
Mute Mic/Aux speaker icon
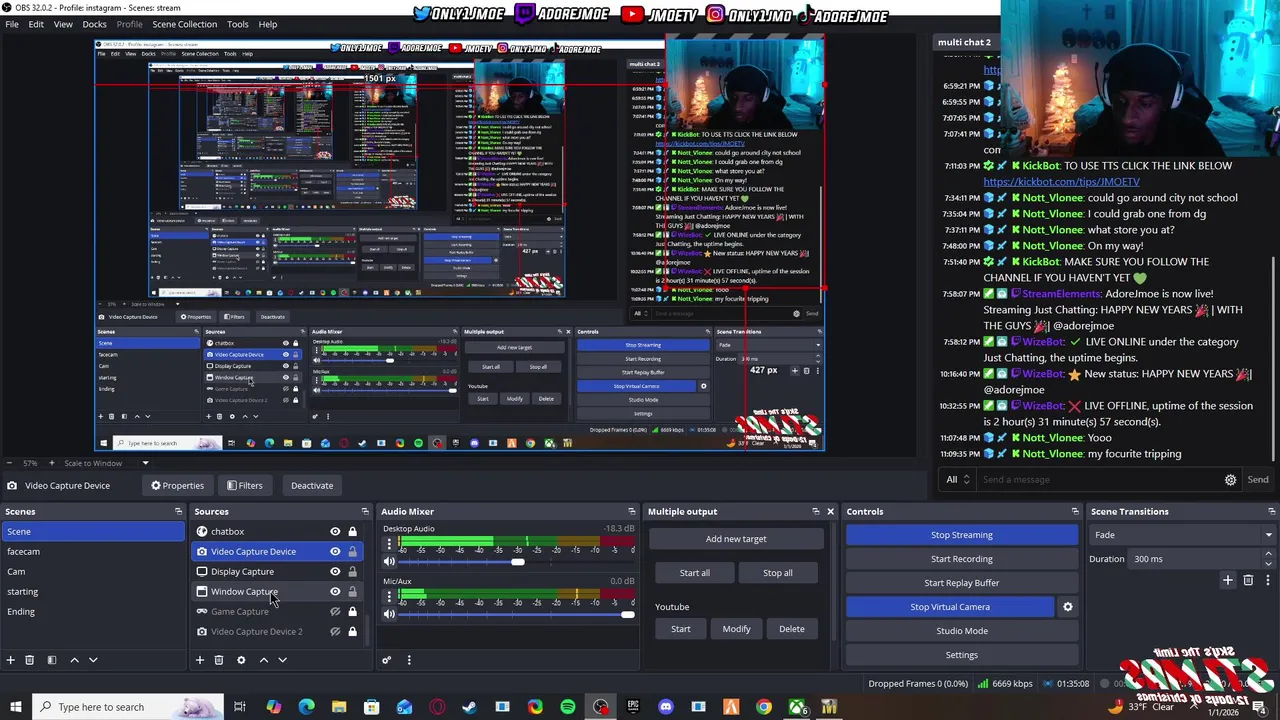pos(389,614)
